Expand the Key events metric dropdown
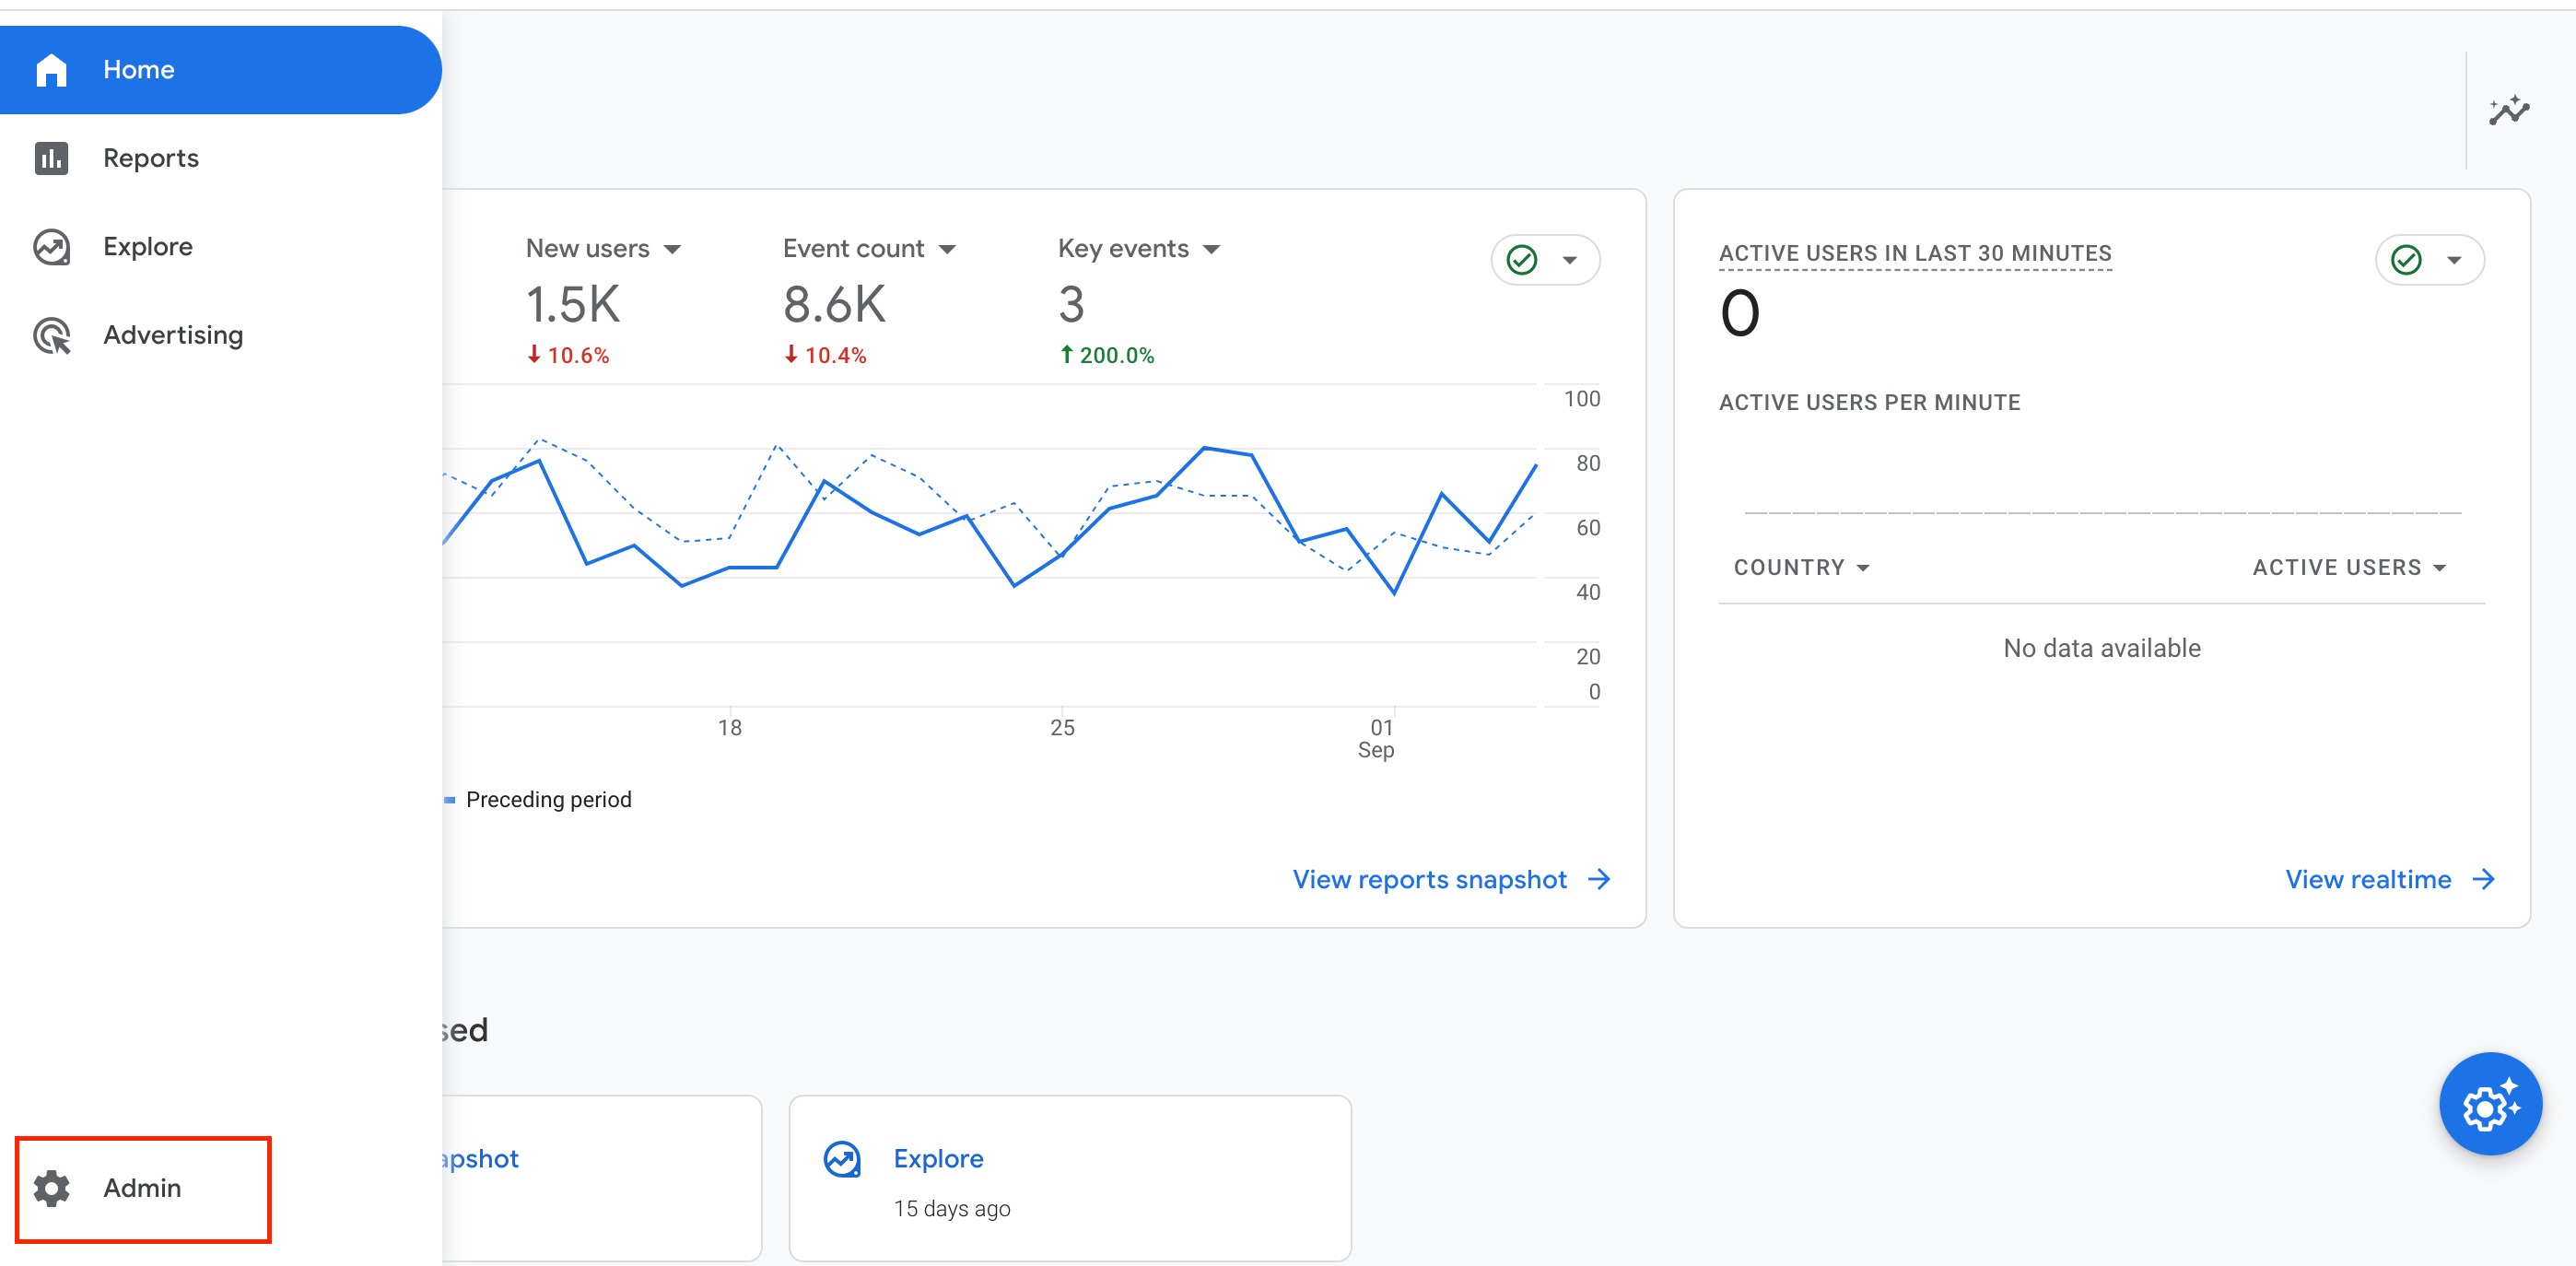2576x1266 pixels. [1211, 249]
